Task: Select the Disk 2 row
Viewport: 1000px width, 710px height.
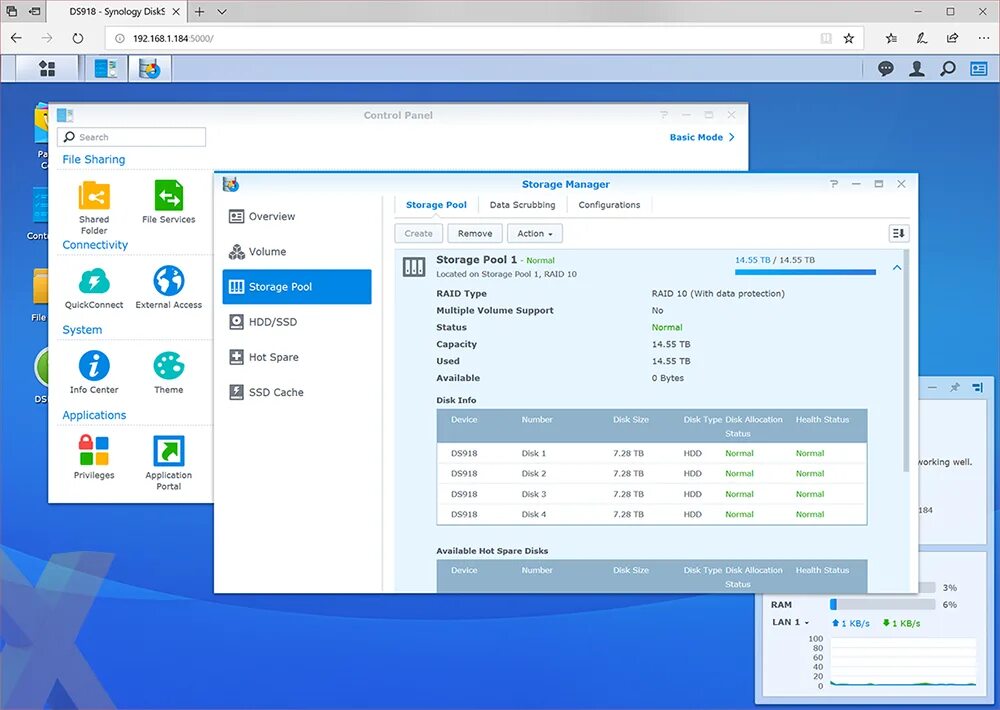Action: click(651, 473)
